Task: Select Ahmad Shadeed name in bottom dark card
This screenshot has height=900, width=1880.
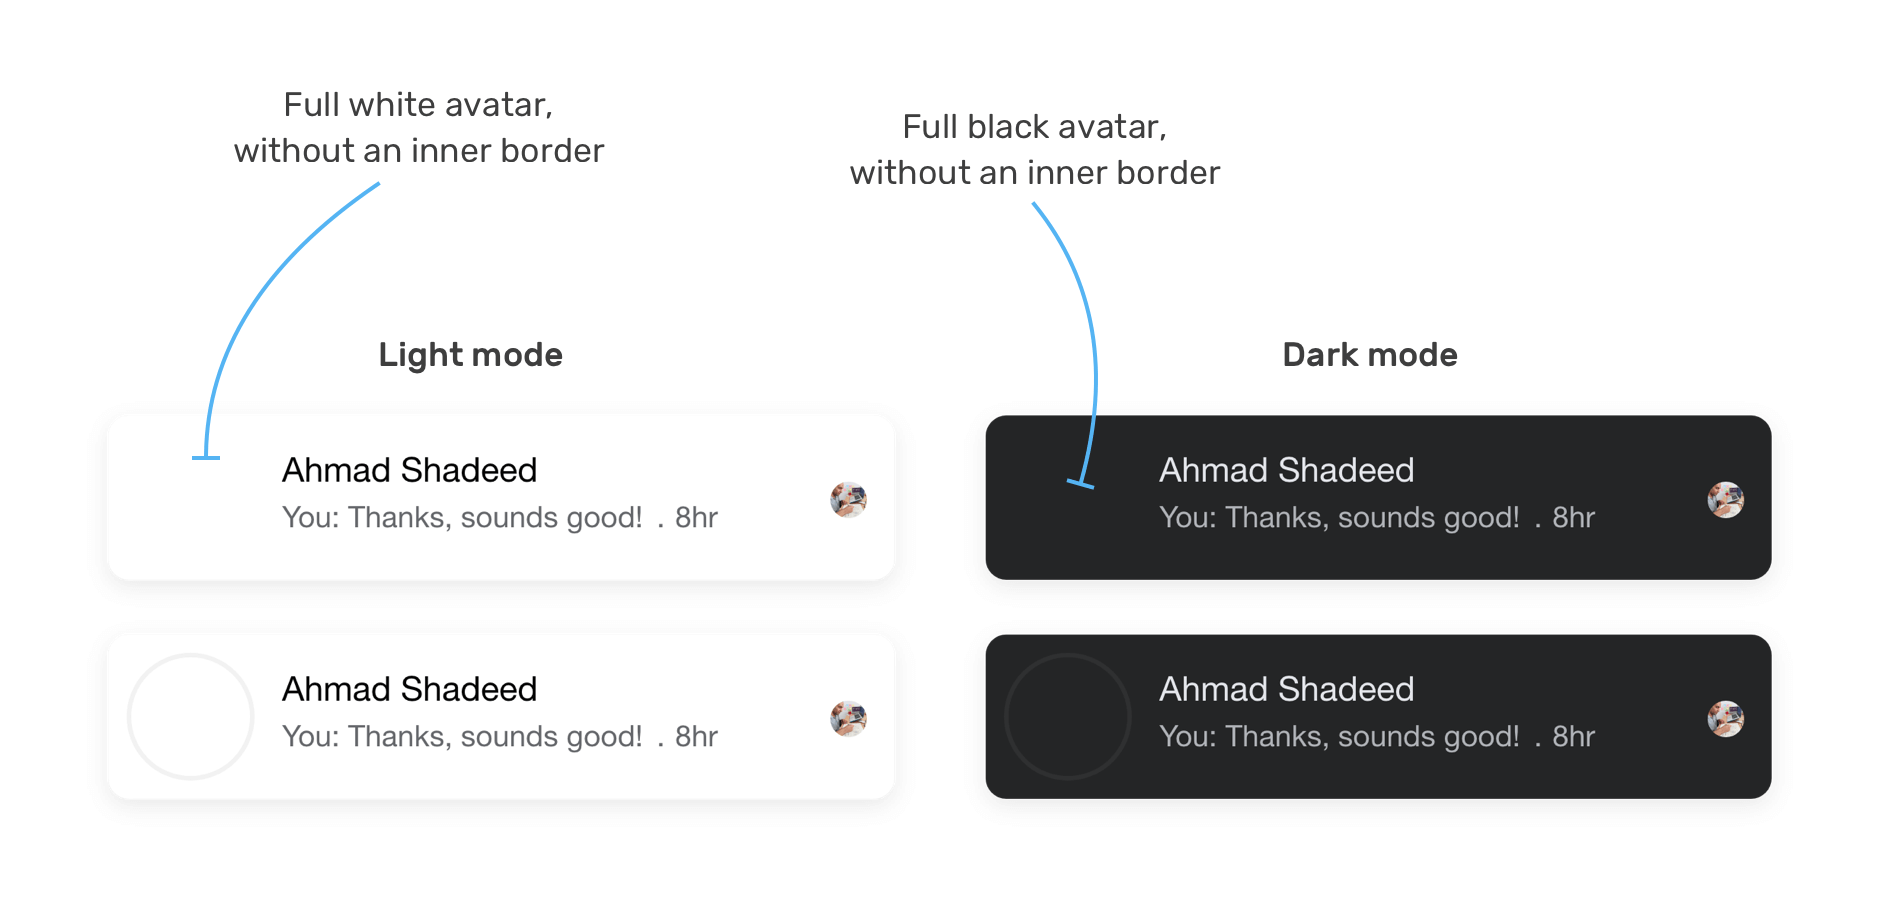Action: pyautogui.click(x=1286, y=689)
